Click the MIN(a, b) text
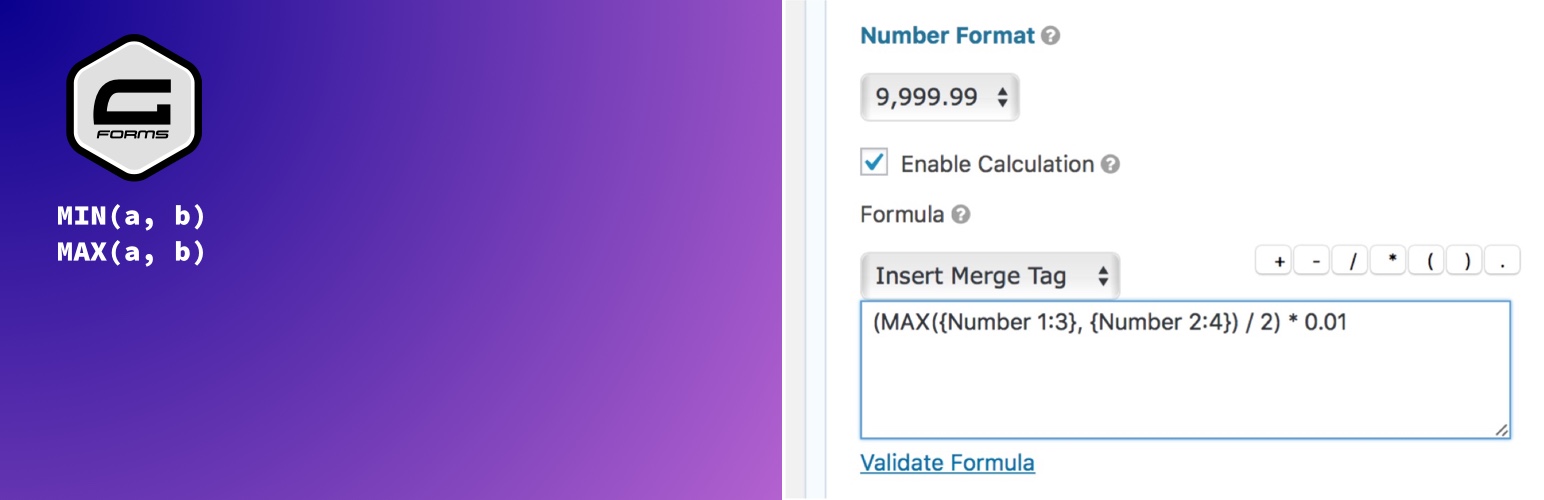1544x500 pixels. [x=131, y=216]
